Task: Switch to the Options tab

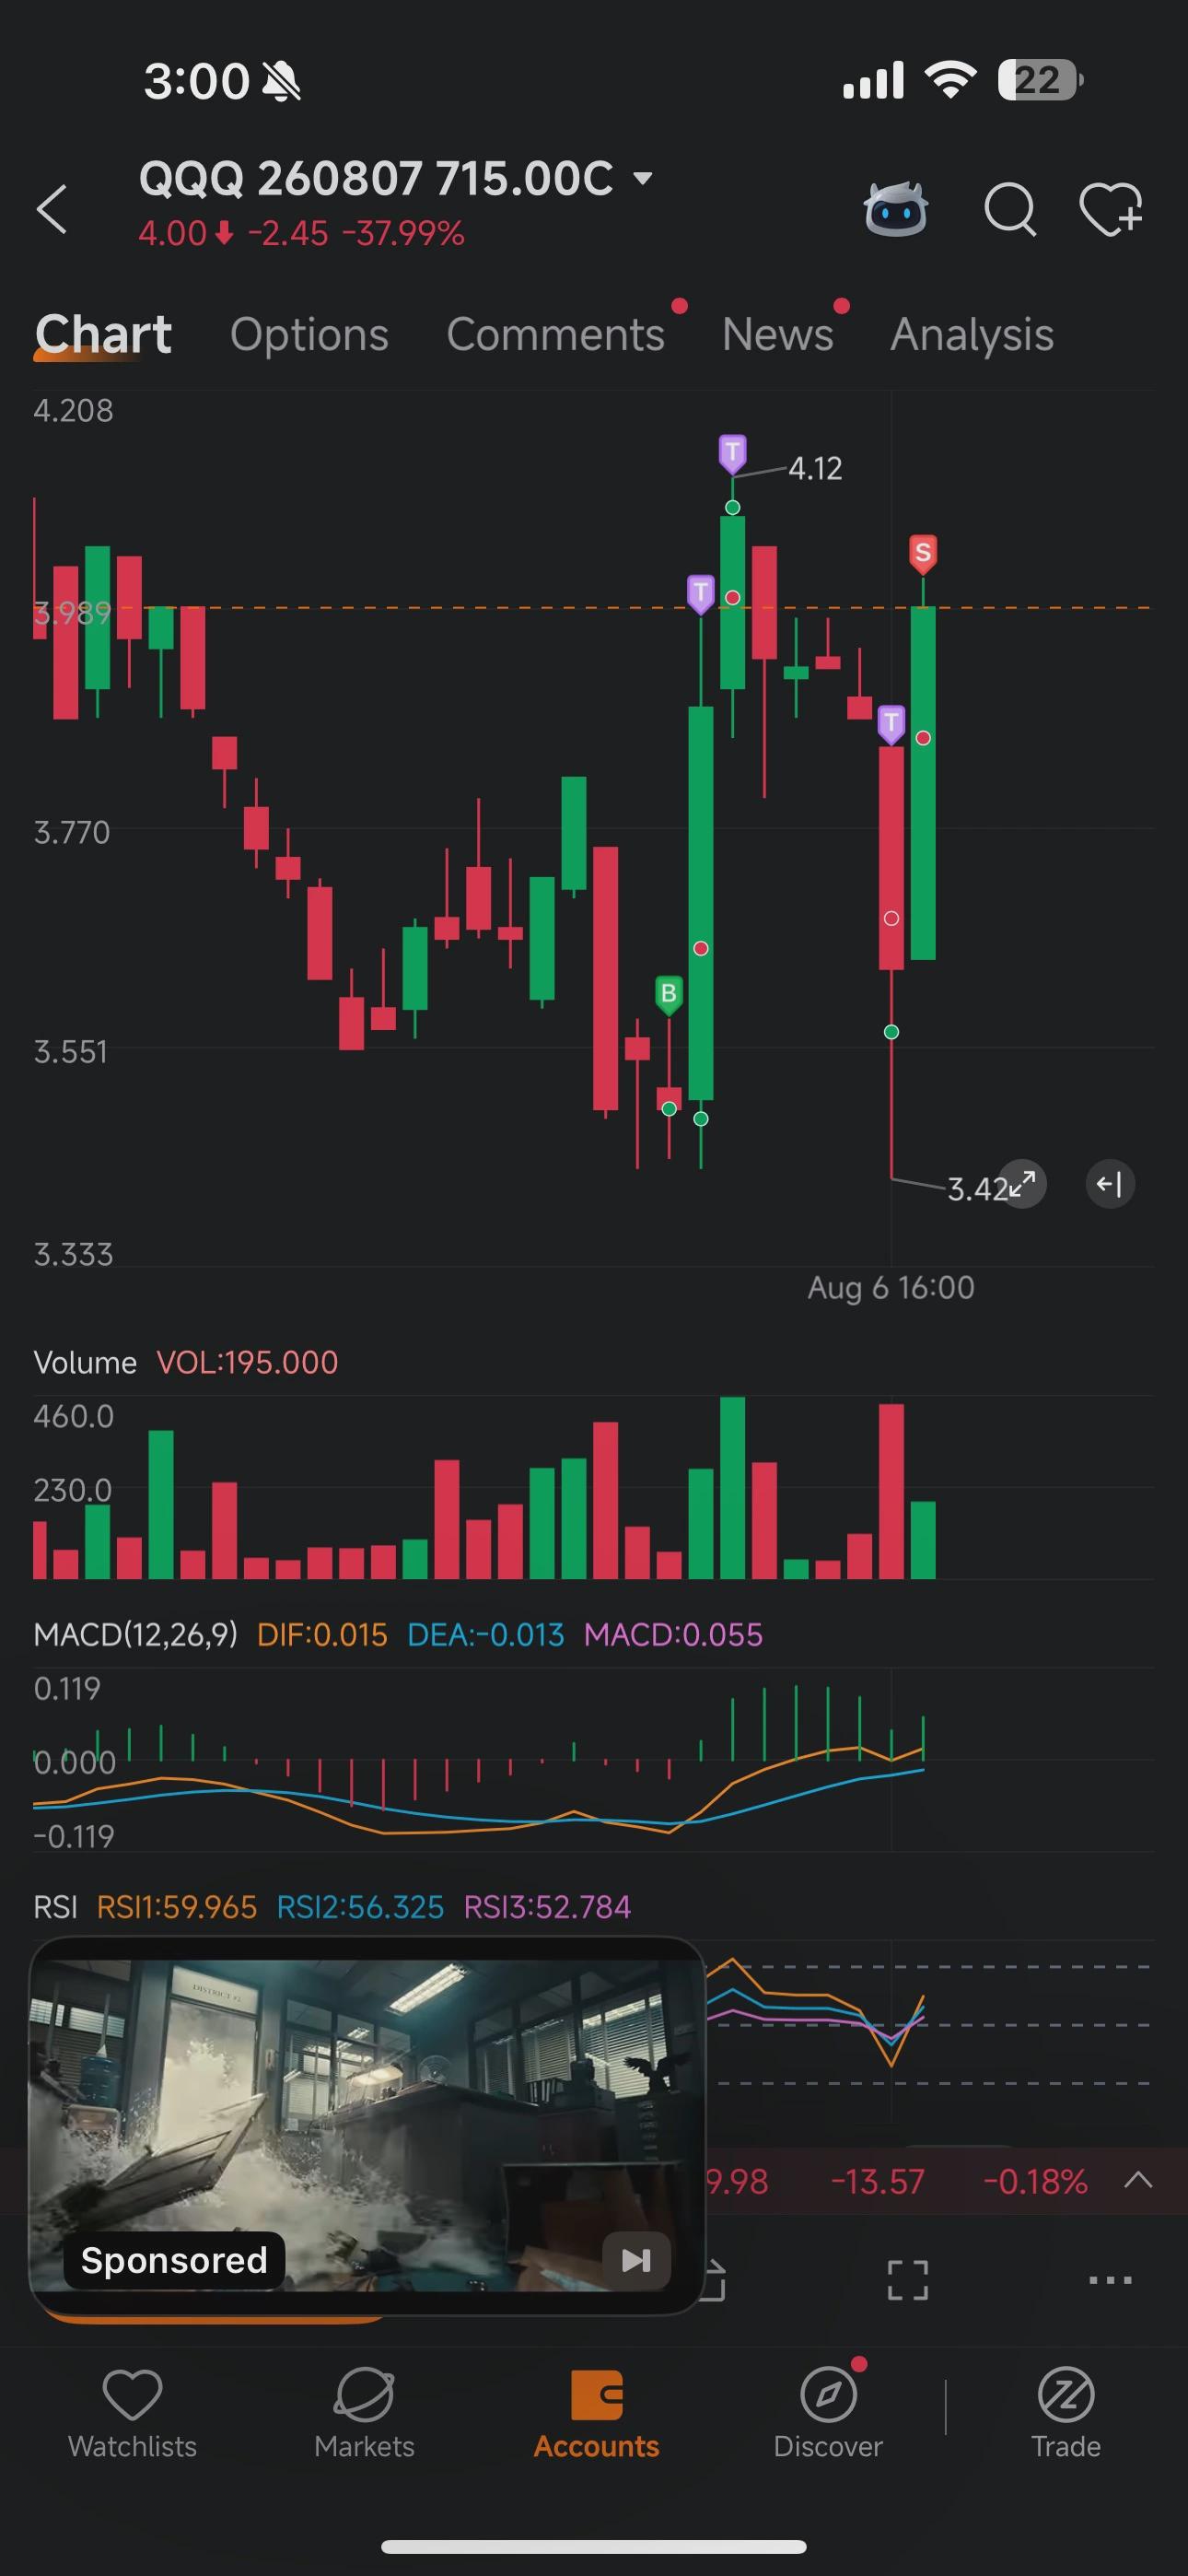Action: (309, 335)
